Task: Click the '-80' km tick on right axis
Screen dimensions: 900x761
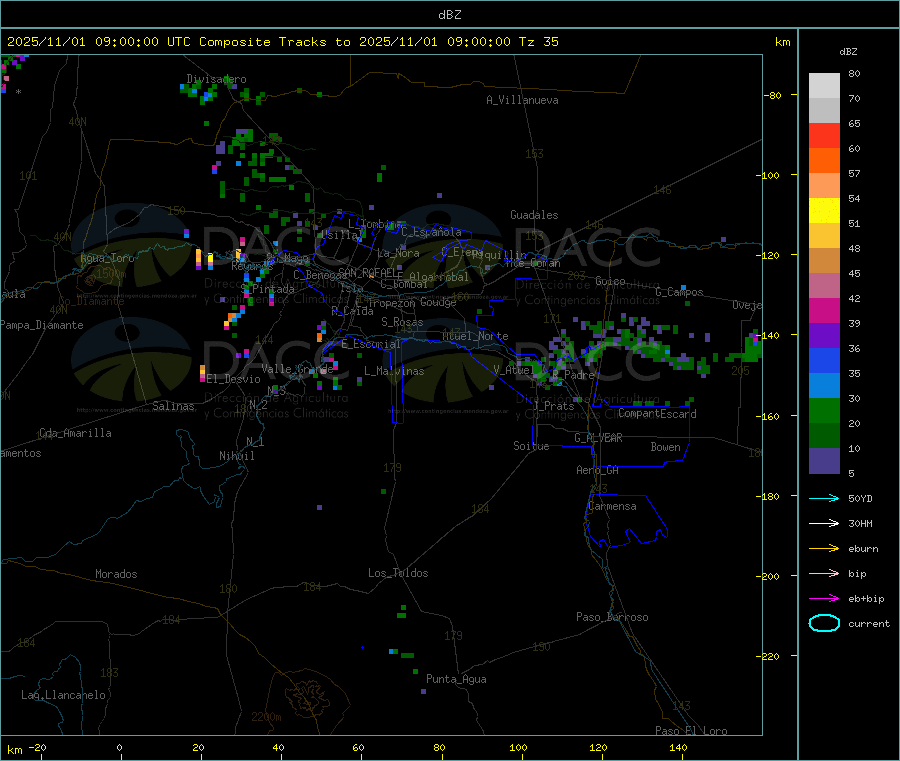Action: click(773, 95)
